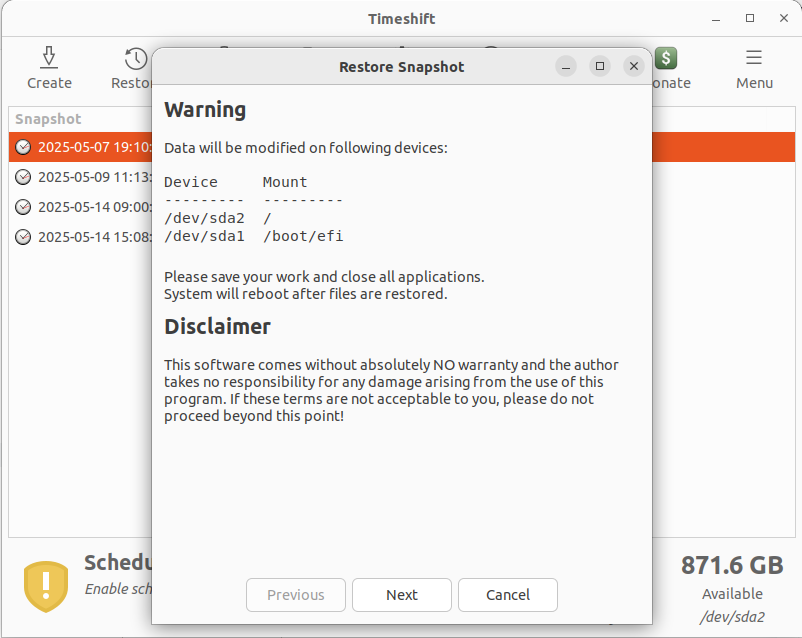Image resolution: width=802 pixels, height=638 pixels.
Task: Click clock icon of 2025-05-14 09:00 snapshot
Action: (23, 207)
